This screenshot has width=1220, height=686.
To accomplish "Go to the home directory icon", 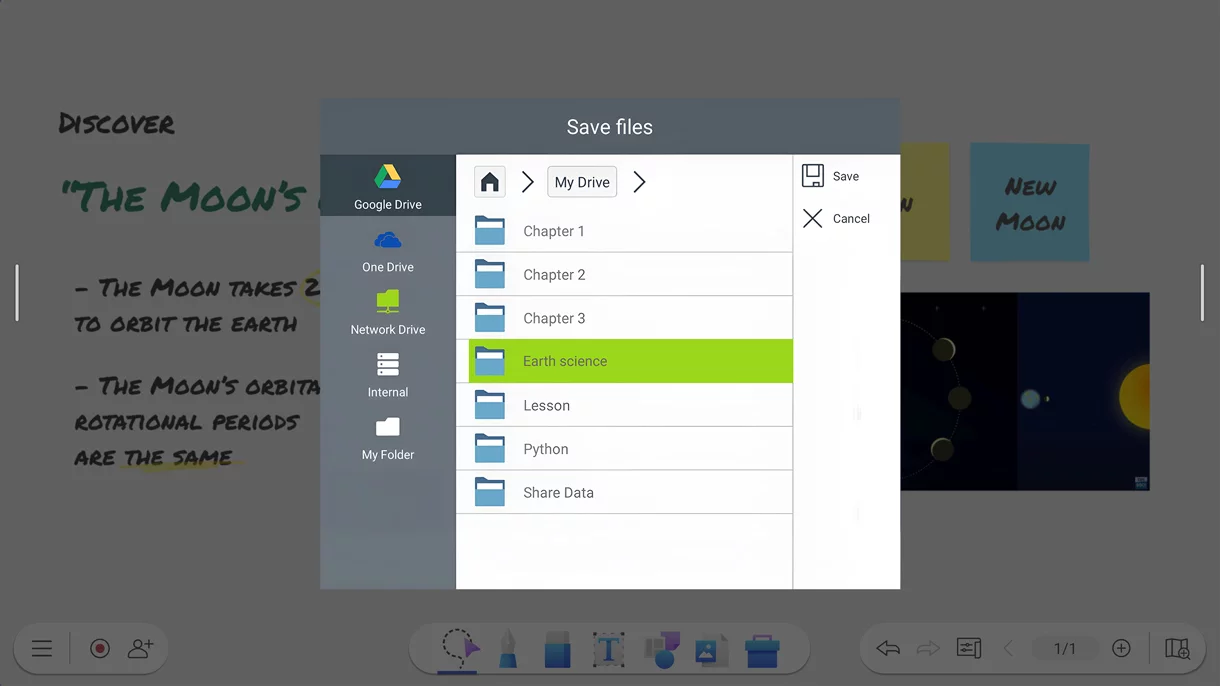I will click(489, 182).
